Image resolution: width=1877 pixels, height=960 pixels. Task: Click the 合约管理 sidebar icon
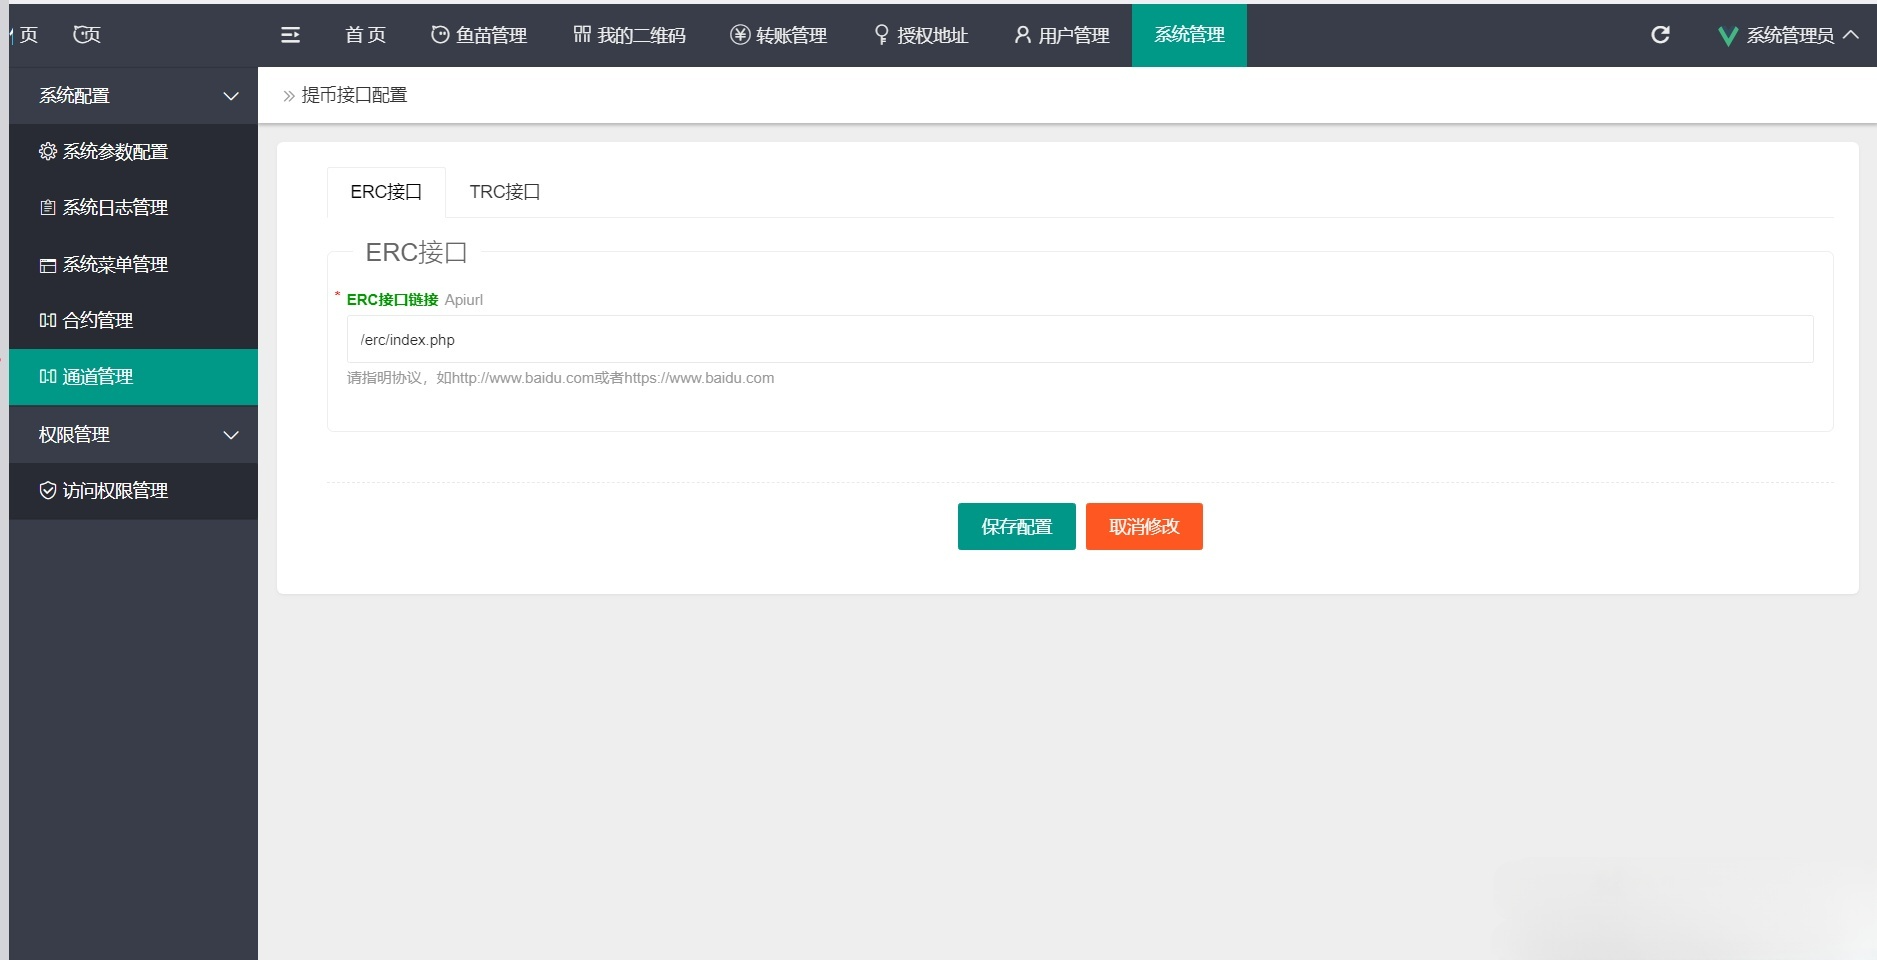click(47, 320)
